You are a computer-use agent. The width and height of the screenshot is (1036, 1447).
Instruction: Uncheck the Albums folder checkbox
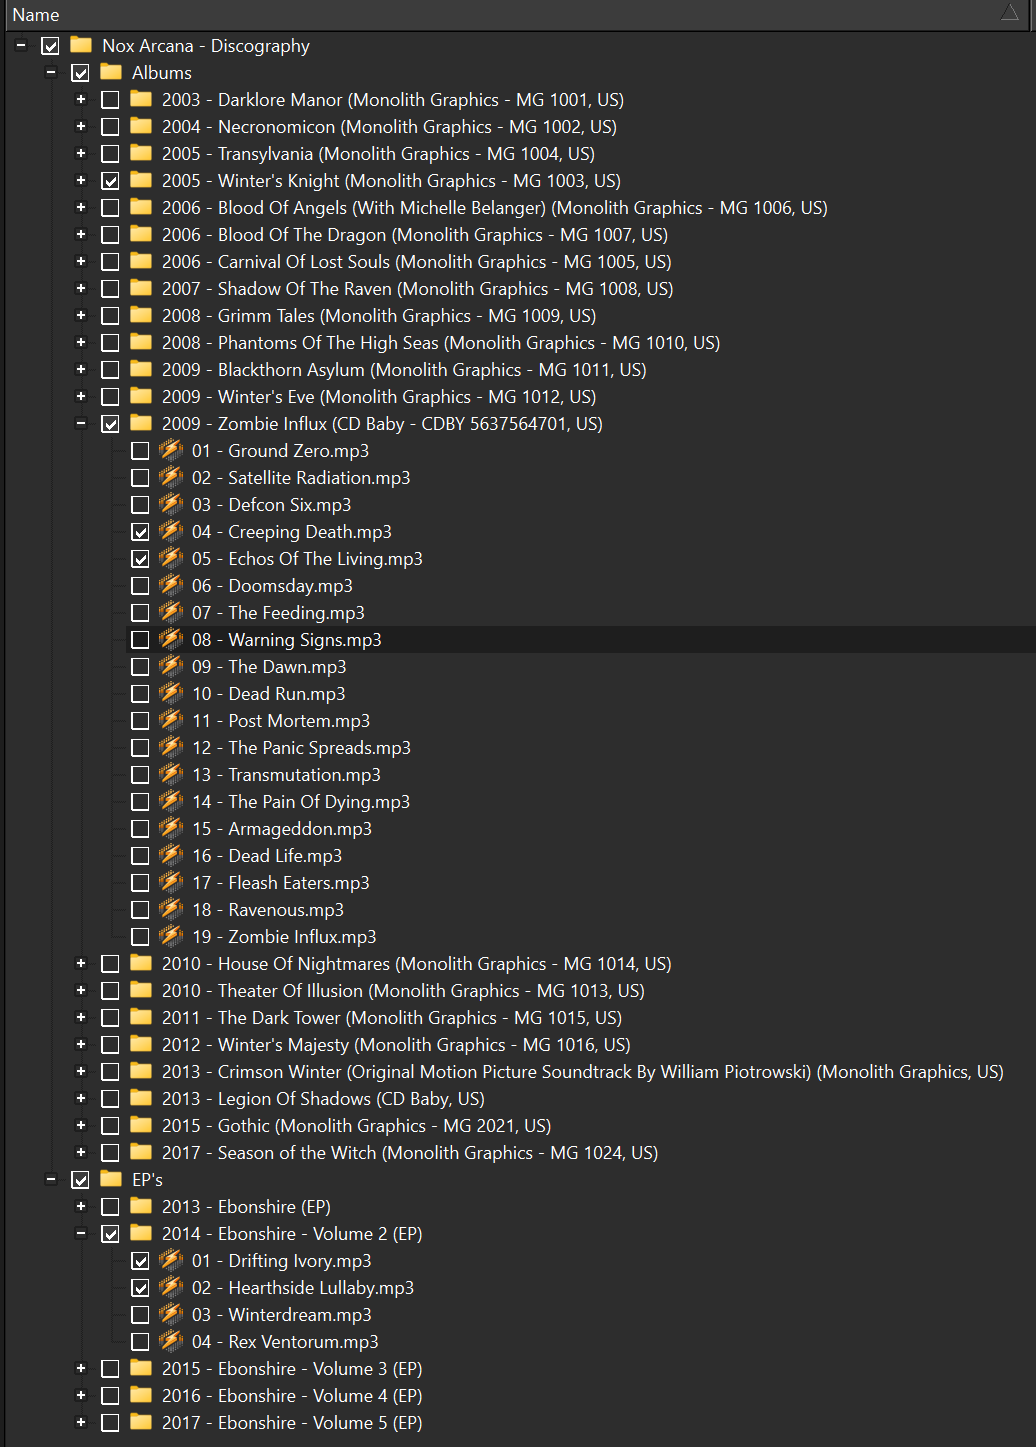[x=80, y=73]
